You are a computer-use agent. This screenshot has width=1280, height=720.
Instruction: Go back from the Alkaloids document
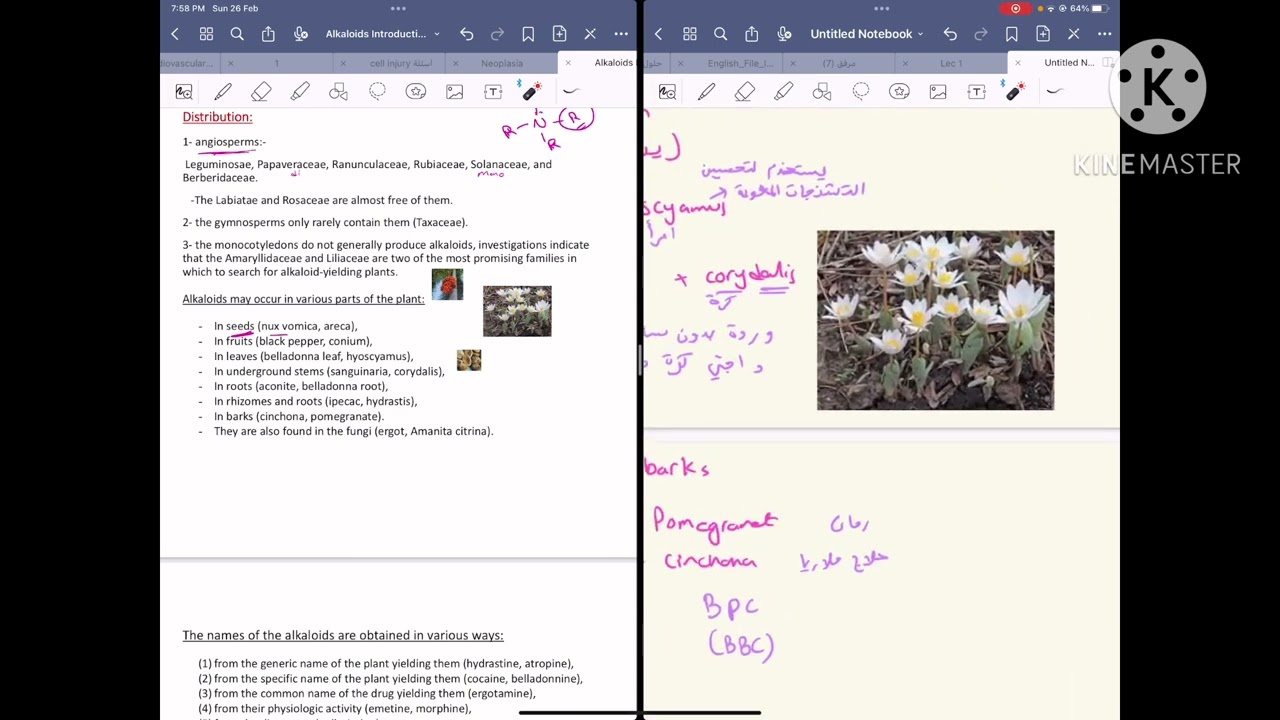[175, 34]
